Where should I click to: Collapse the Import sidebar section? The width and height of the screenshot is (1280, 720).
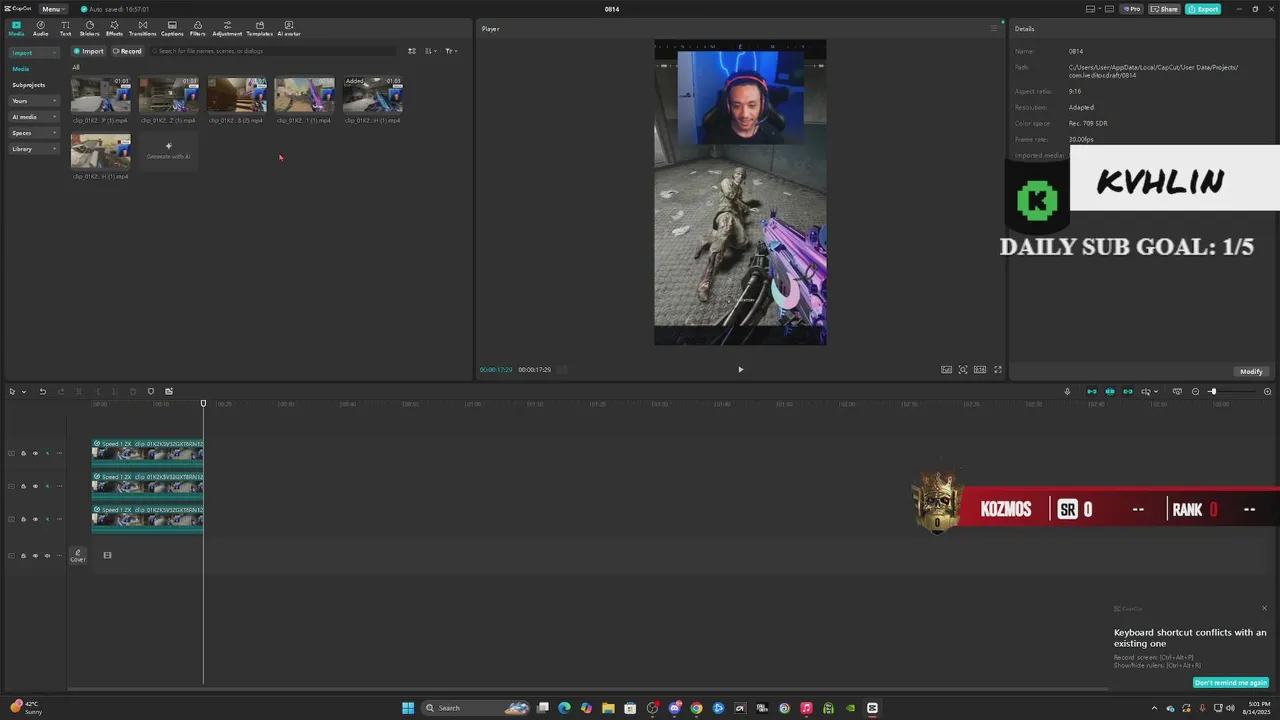coord(34,52)
